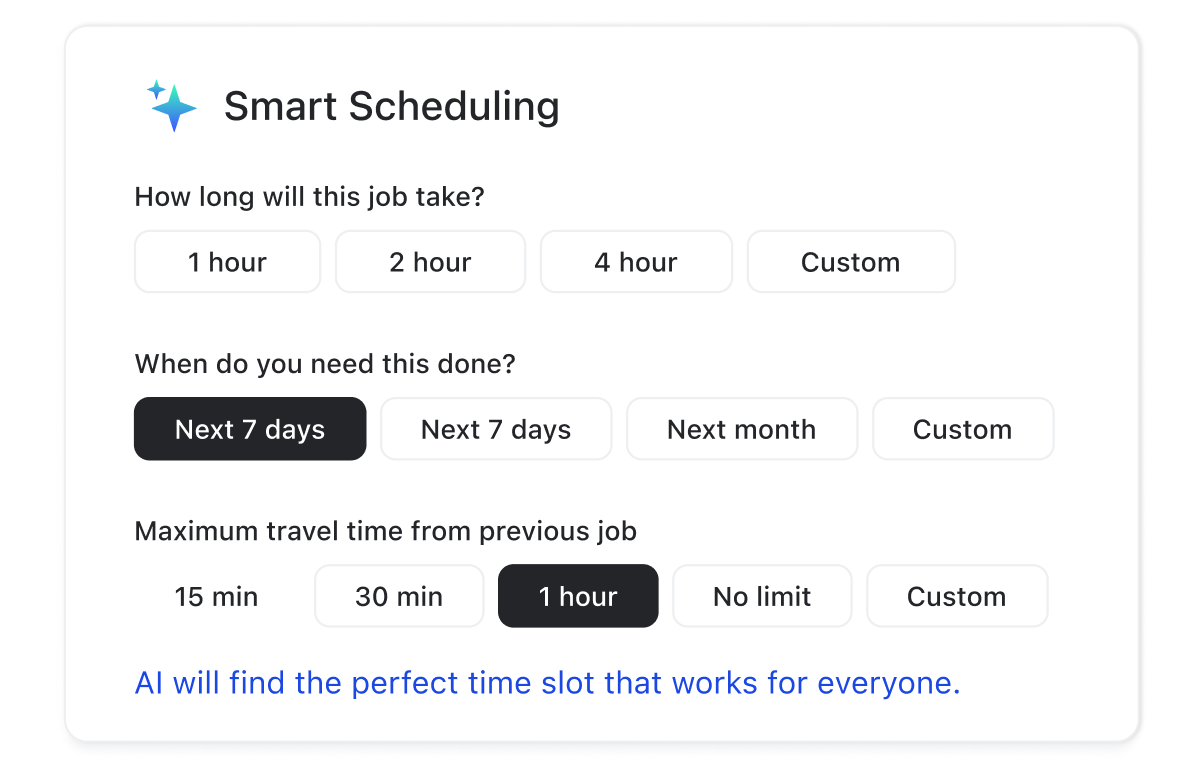Click the Smart Scheduling heading text

tap(392, 106)
